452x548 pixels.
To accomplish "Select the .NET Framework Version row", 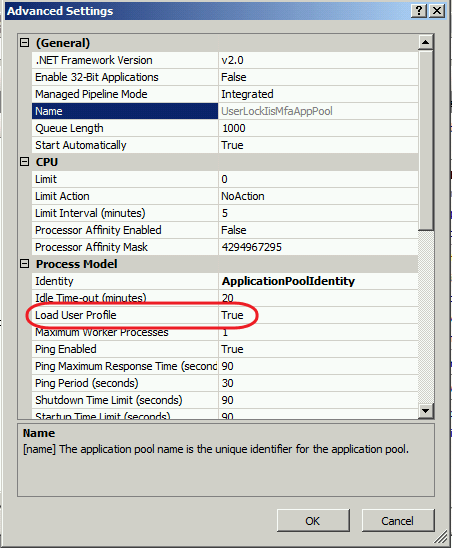I will coord(225,60).
